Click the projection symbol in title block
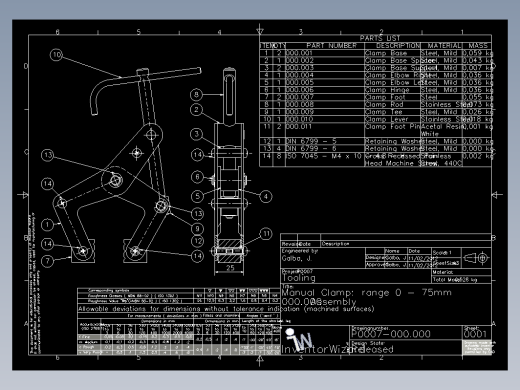The width and height of the screenshot is (520, 390). pos(476,258)
